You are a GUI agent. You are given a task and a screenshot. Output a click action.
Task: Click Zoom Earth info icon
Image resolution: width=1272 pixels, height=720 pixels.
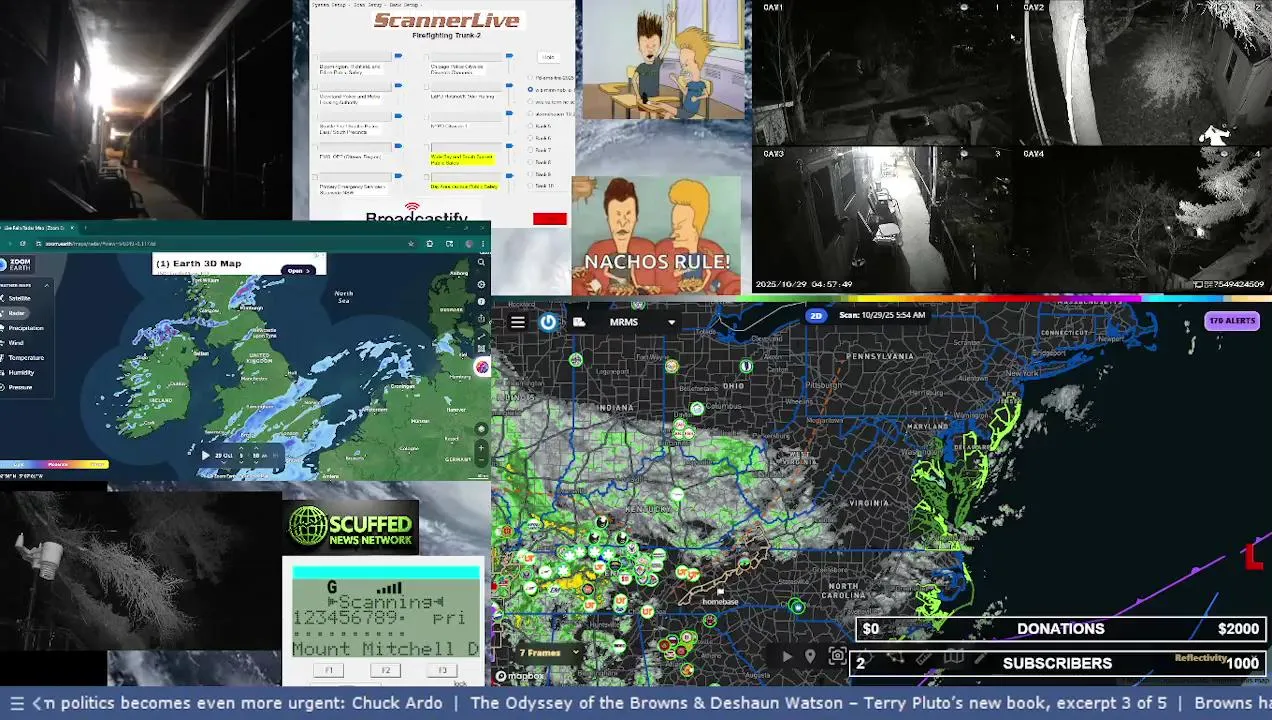tap(481, 301)
